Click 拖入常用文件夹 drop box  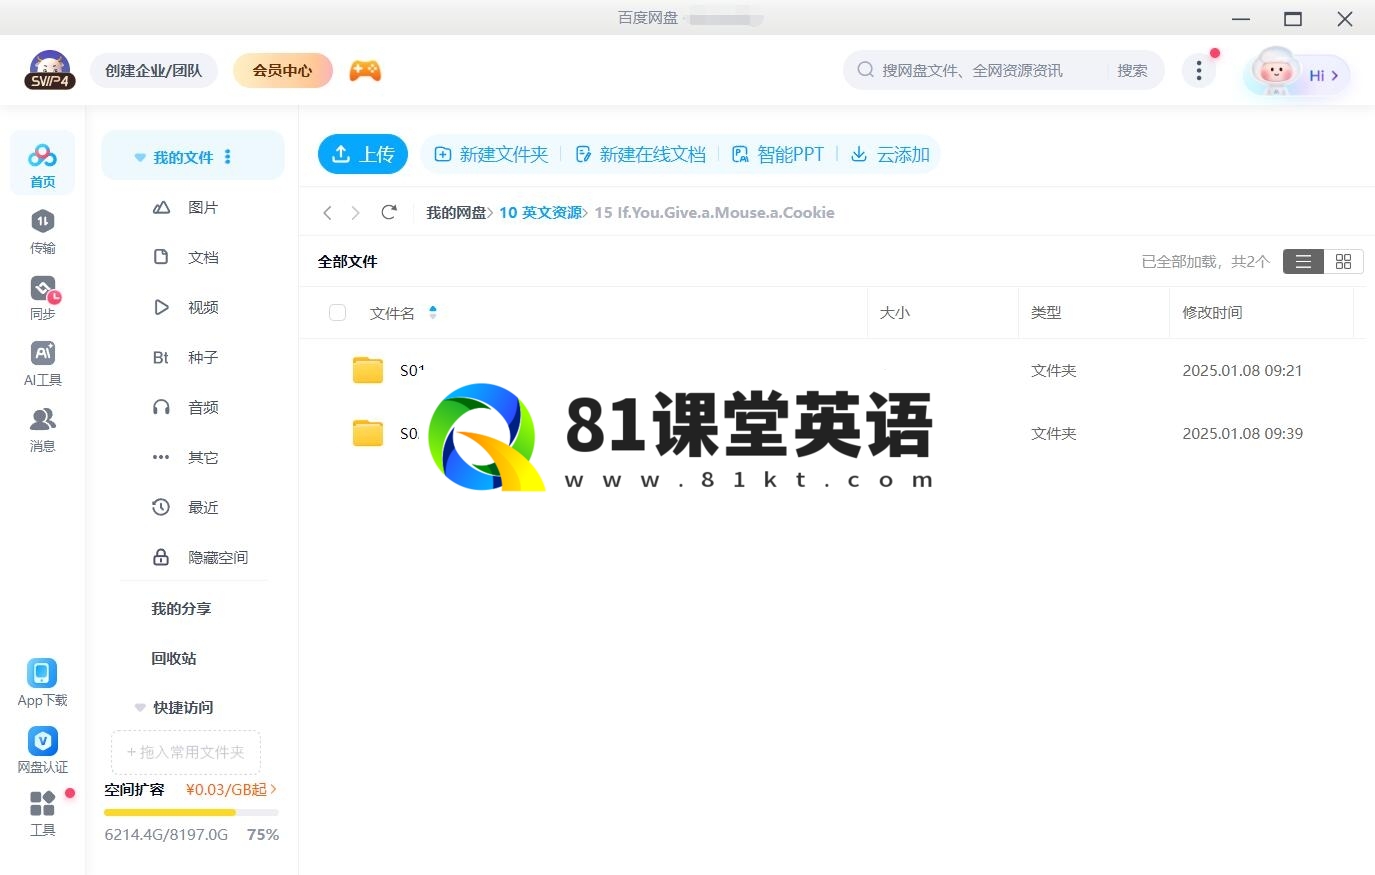click(x=186, y=752)
